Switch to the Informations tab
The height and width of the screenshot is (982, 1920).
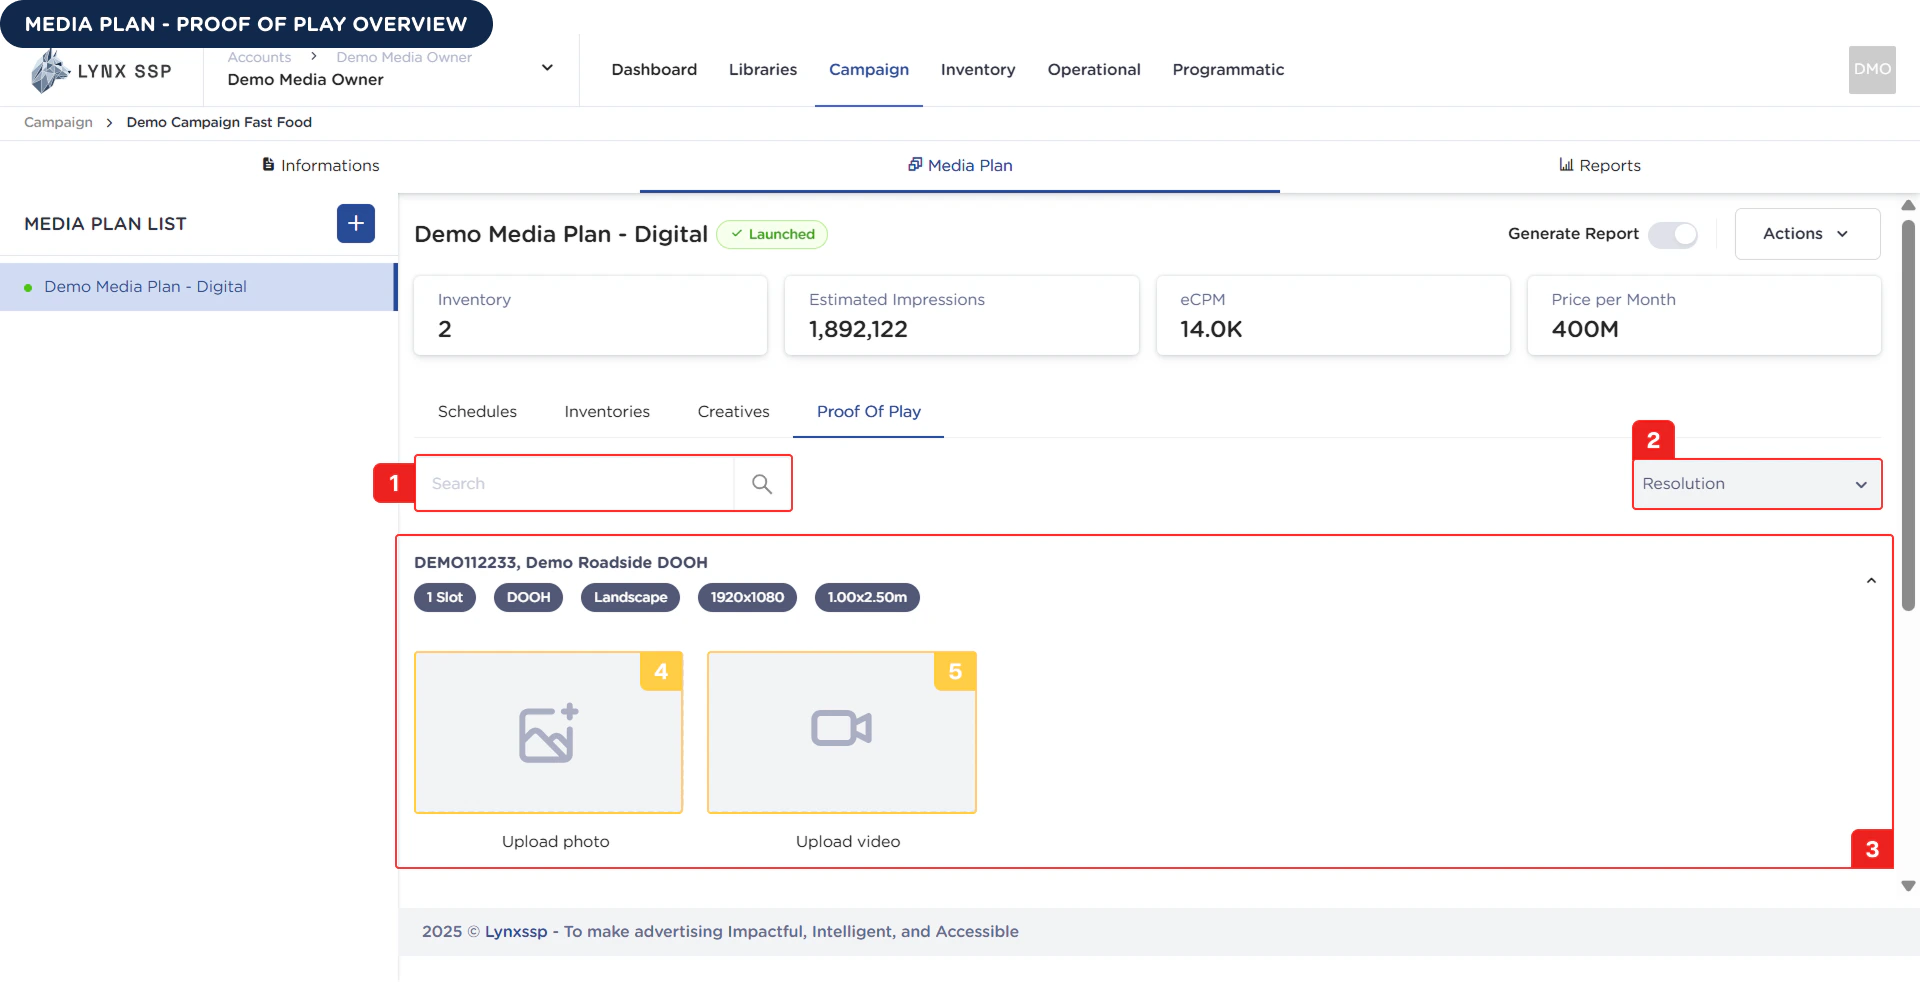tap(320, 166)
